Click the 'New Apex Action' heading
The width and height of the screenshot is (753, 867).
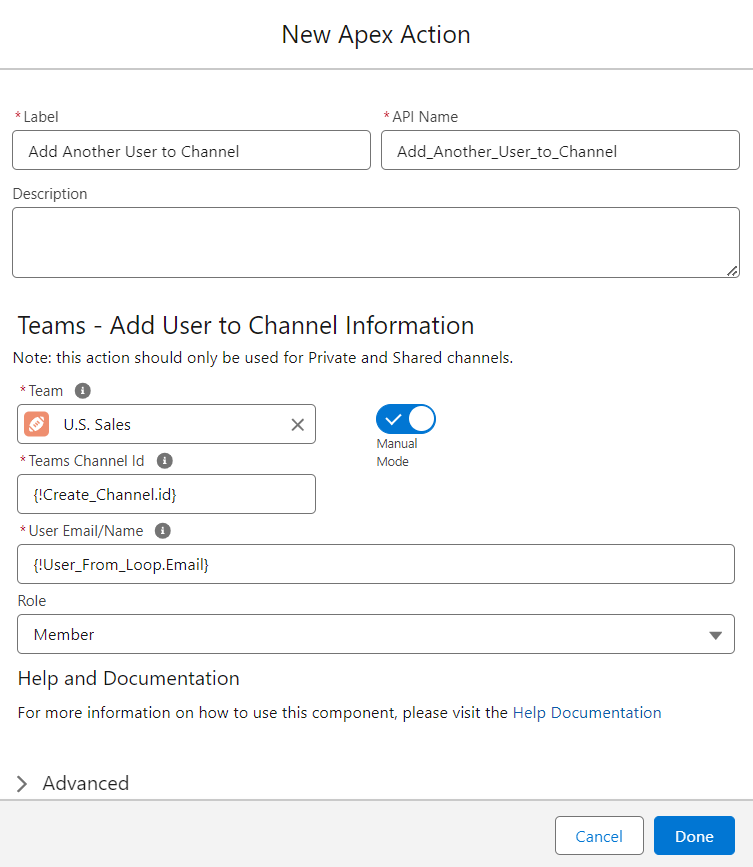pyautogui.click(x=376, y=35)
